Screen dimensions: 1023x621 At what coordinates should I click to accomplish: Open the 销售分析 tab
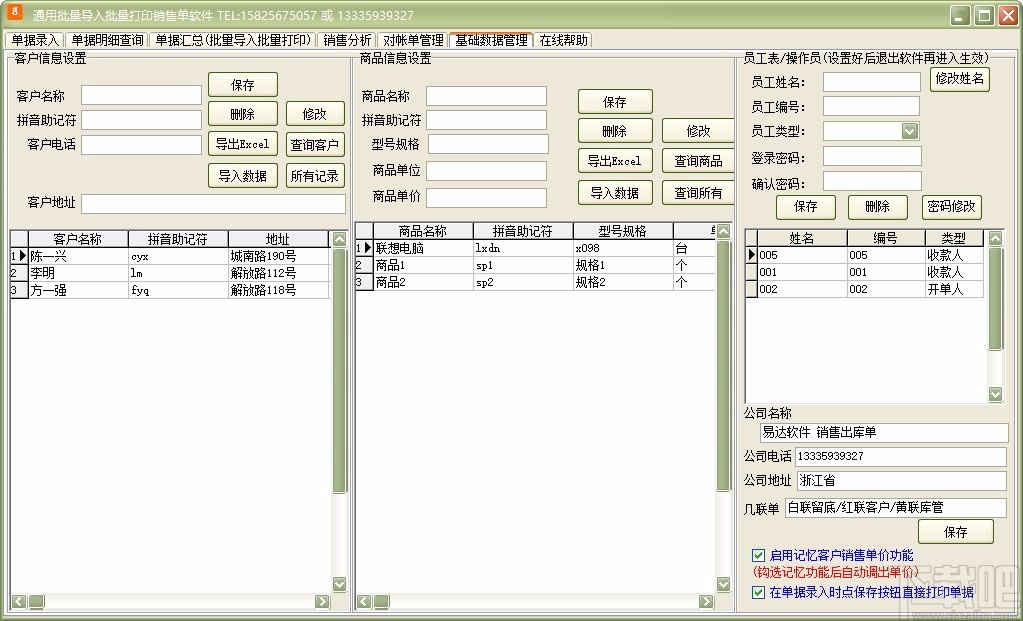345,40
